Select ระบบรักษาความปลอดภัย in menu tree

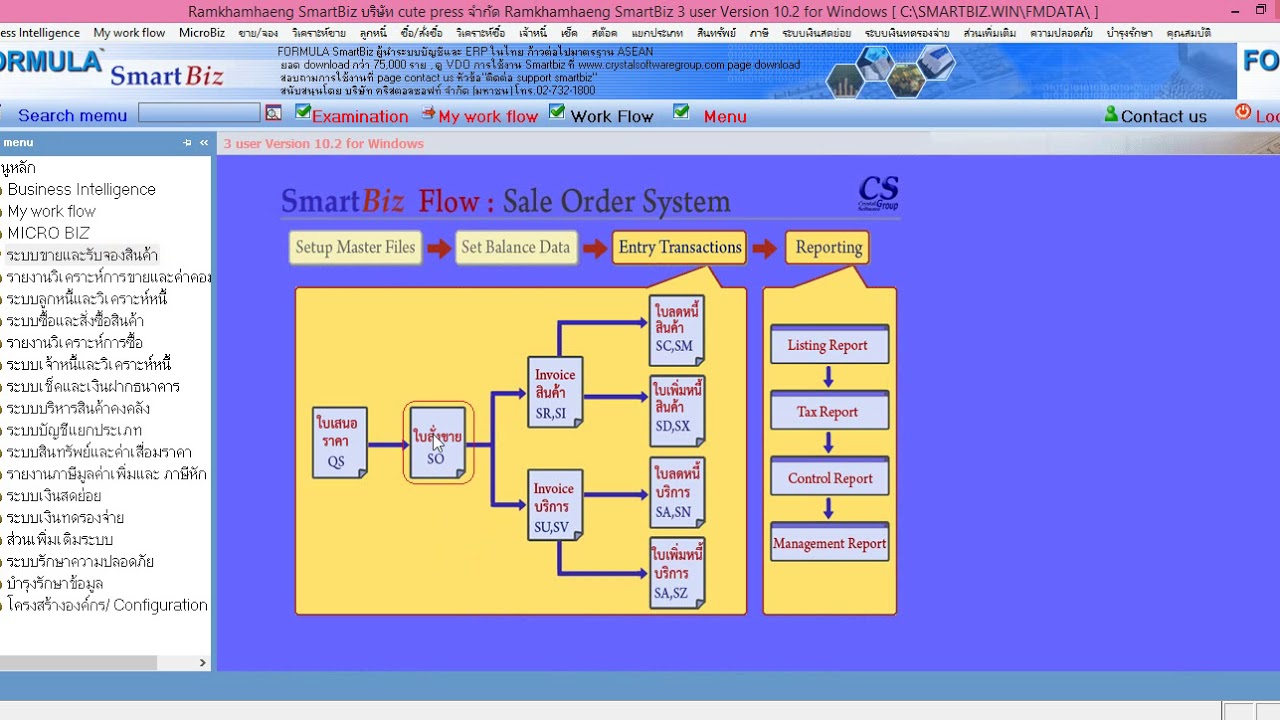[x=81, y=562]
